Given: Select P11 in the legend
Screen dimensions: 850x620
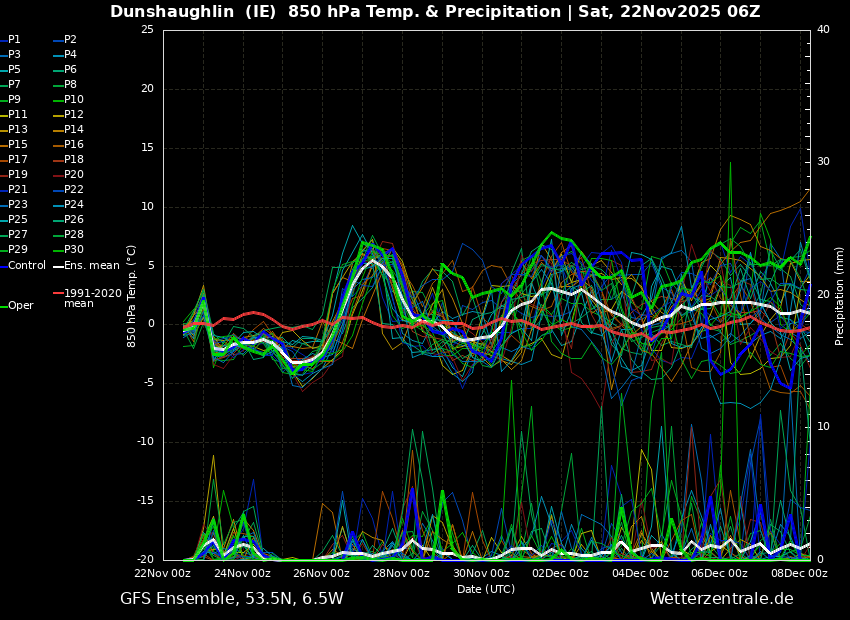Looking at the screenshot, I should click(17, 114).
